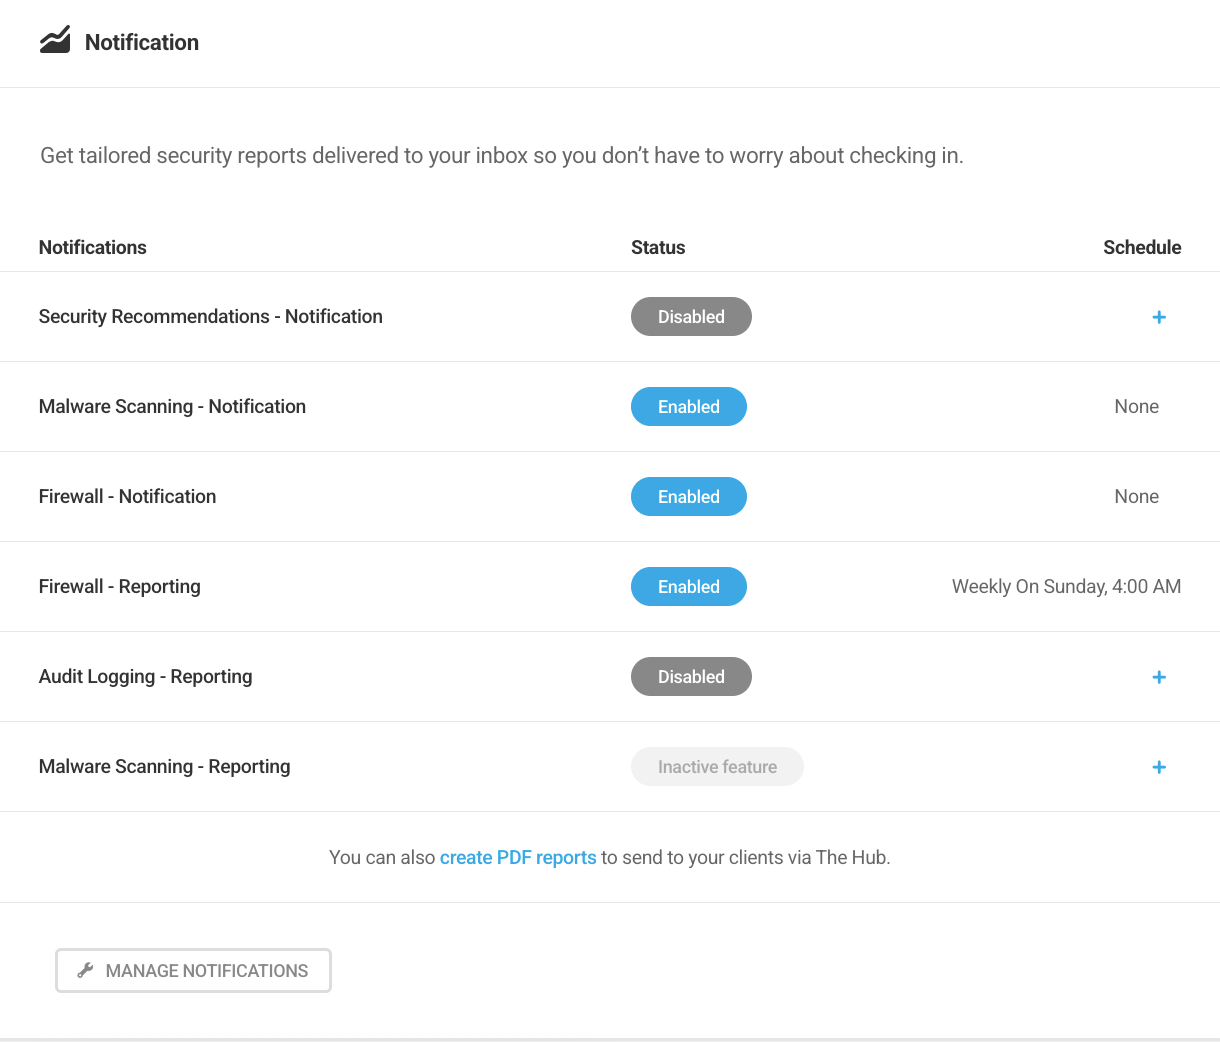The image size is (1220, 1042).
Task: Add a schedule for Malware Scanning reporting
Action: (x=1159, y=767)
